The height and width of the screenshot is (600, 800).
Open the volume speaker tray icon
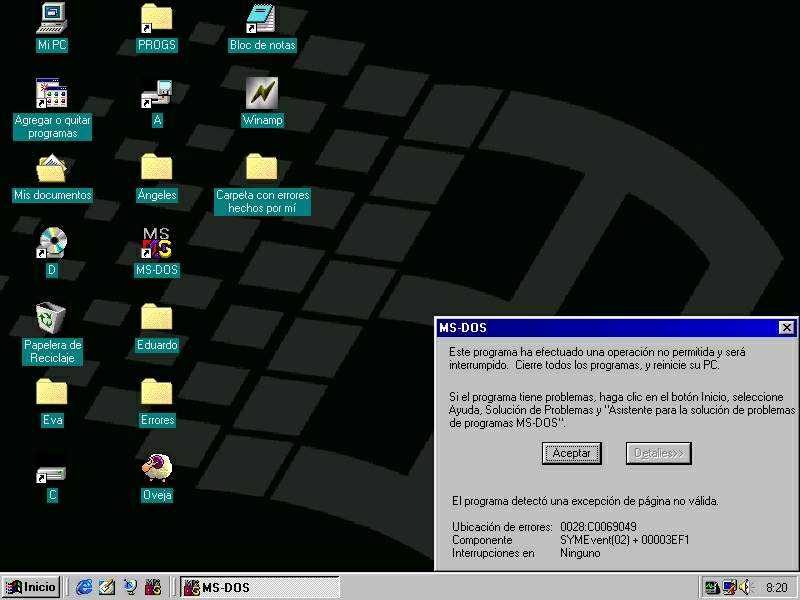(746, 587)
